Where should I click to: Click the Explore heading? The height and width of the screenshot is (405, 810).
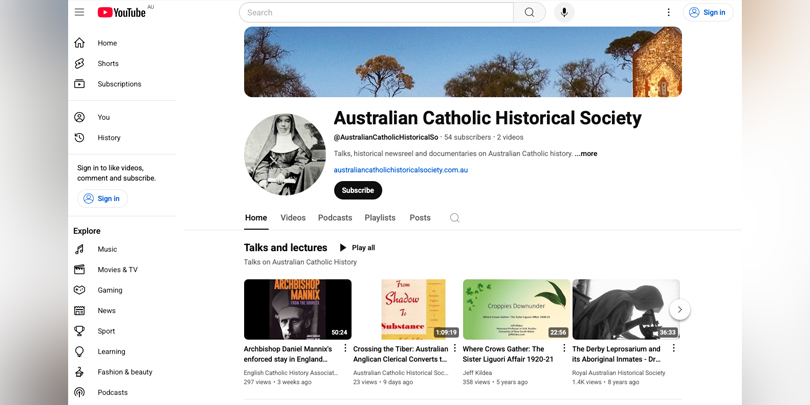pyautogui.click(x=87, y=231)
